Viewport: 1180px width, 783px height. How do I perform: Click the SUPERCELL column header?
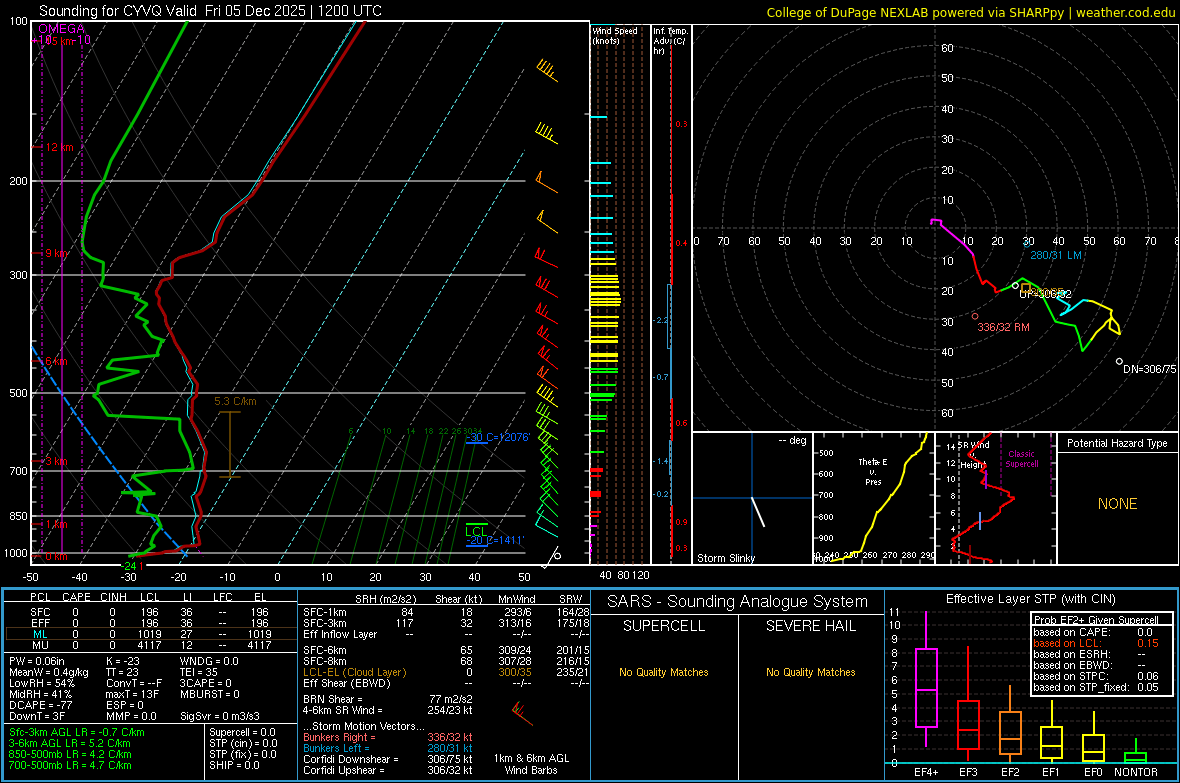point(664,626)
